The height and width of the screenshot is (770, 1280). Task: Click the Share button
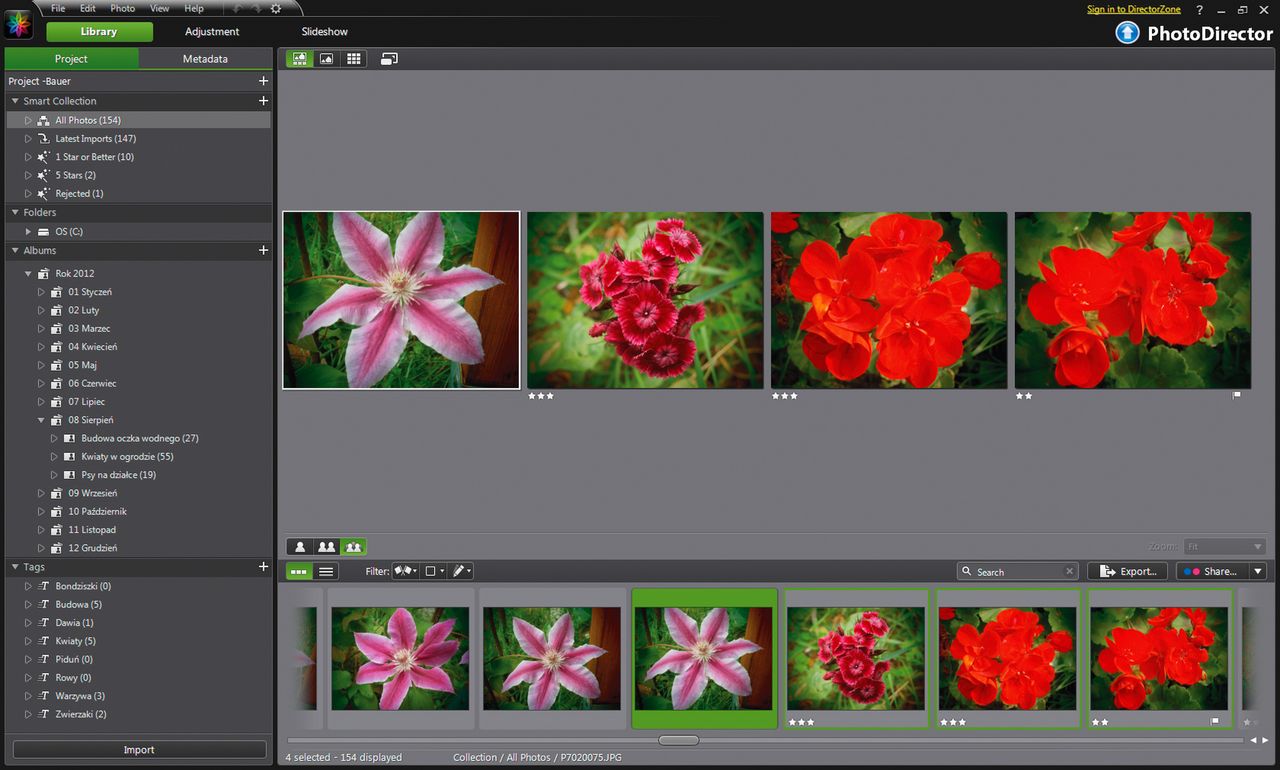click(1212, 571)
